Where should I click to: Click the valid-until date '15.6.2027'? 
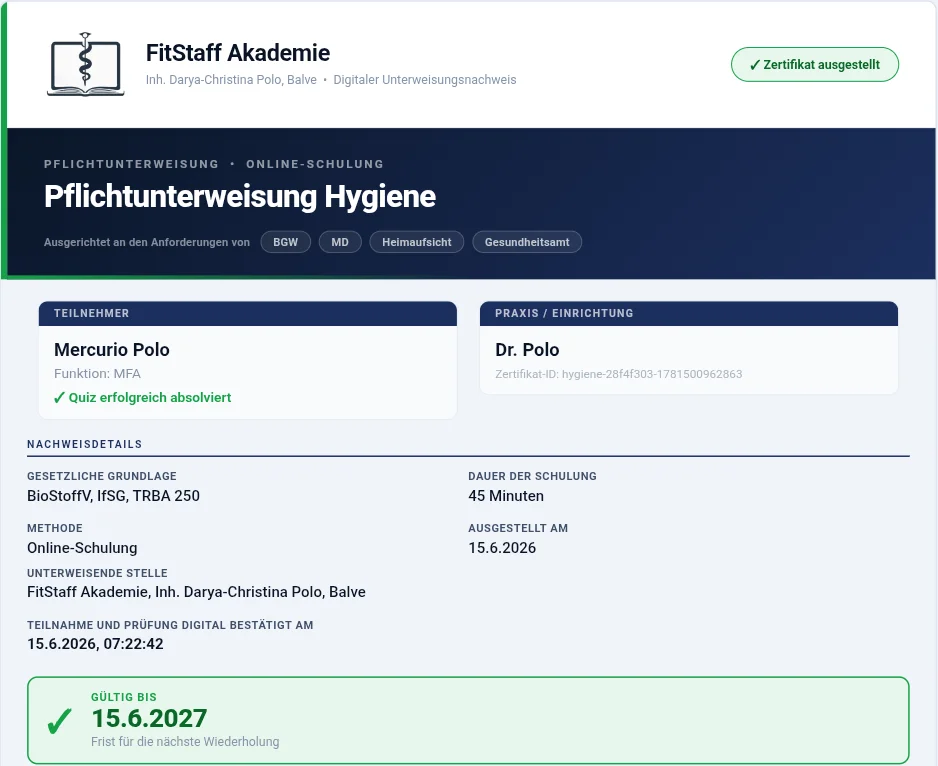click(149, 718)
